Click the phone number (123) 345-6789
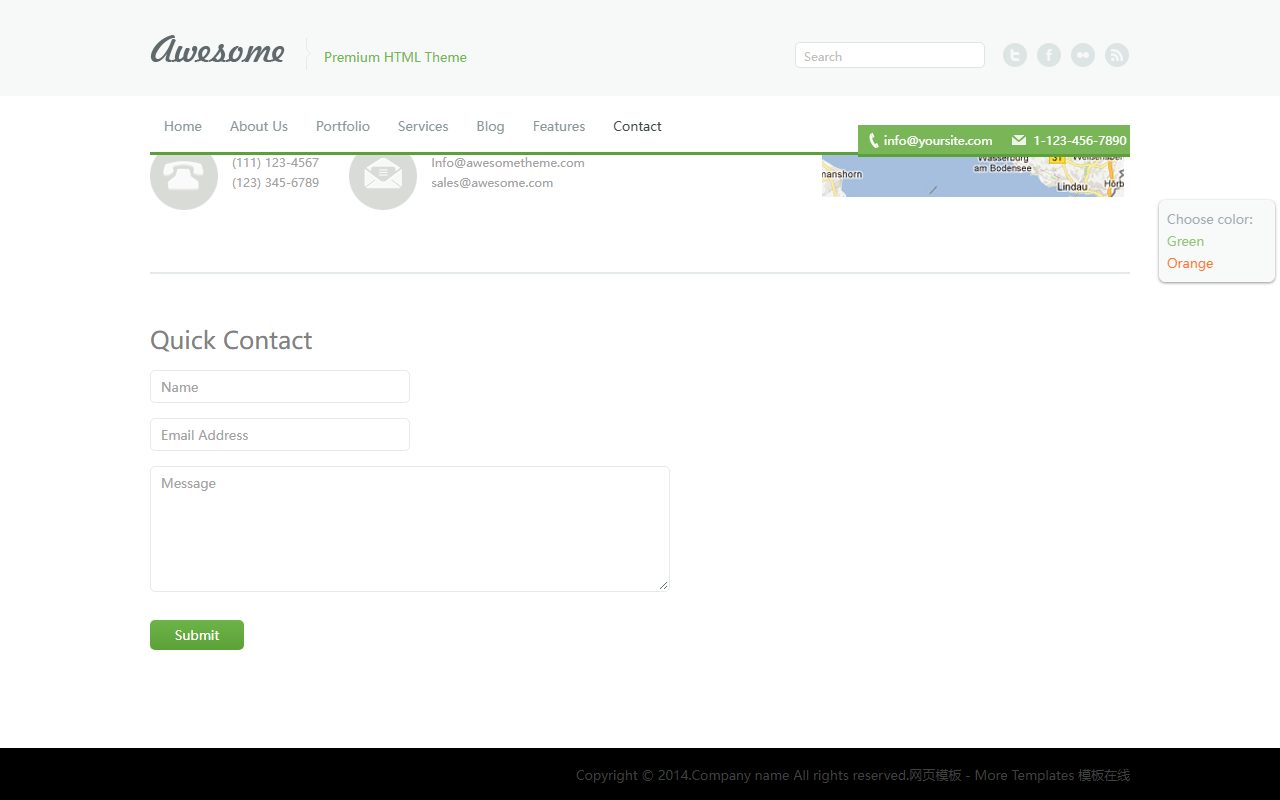This screenshot has width=1280, height=800. [x=275, y=183]
